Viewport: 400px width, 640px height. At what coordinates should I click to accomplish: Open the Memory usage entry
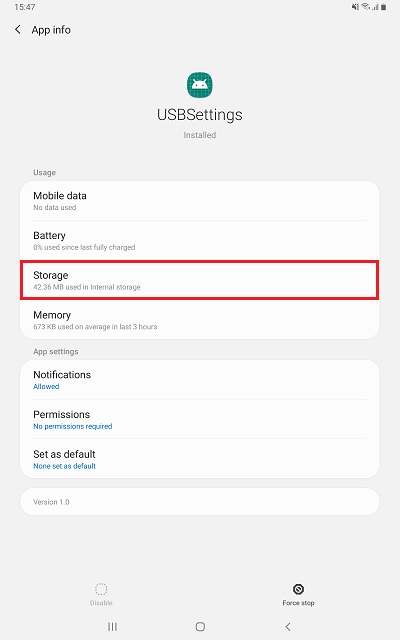200,320
